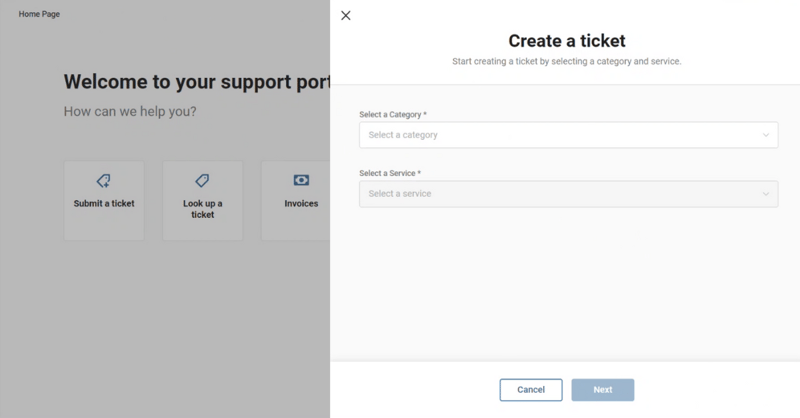Open the Submit a ticket card
Screen dimensions: 800x418
pos(104,201)
